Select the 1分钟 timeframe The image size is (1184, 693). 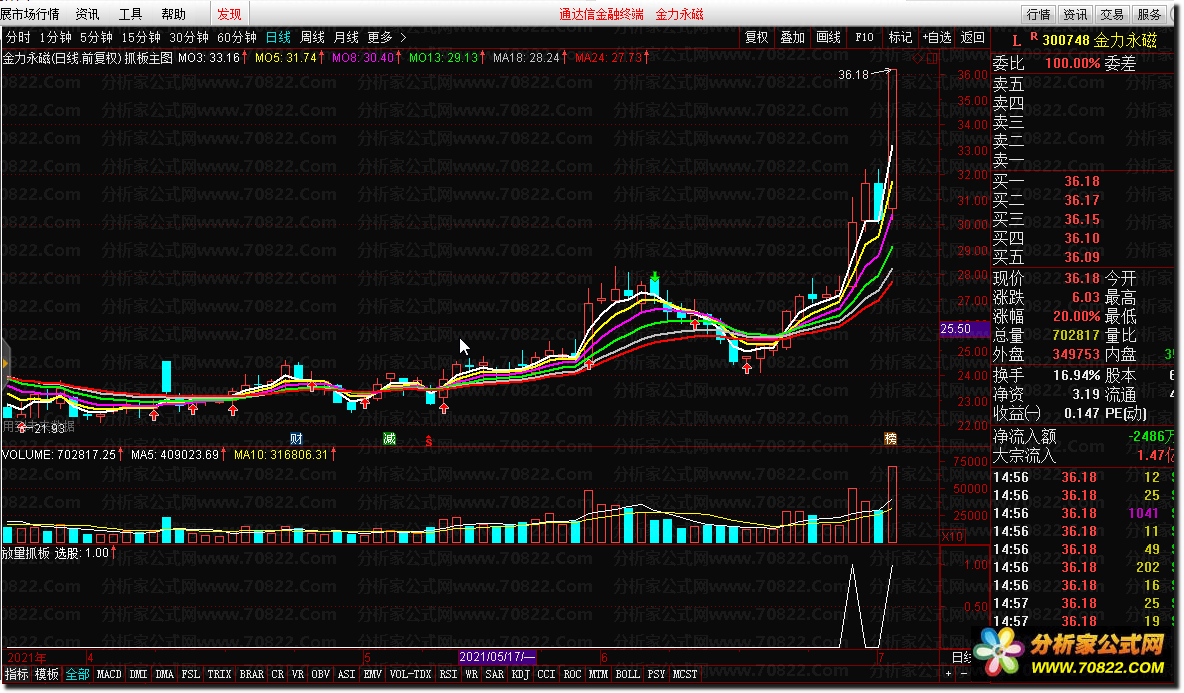[55, 37]
